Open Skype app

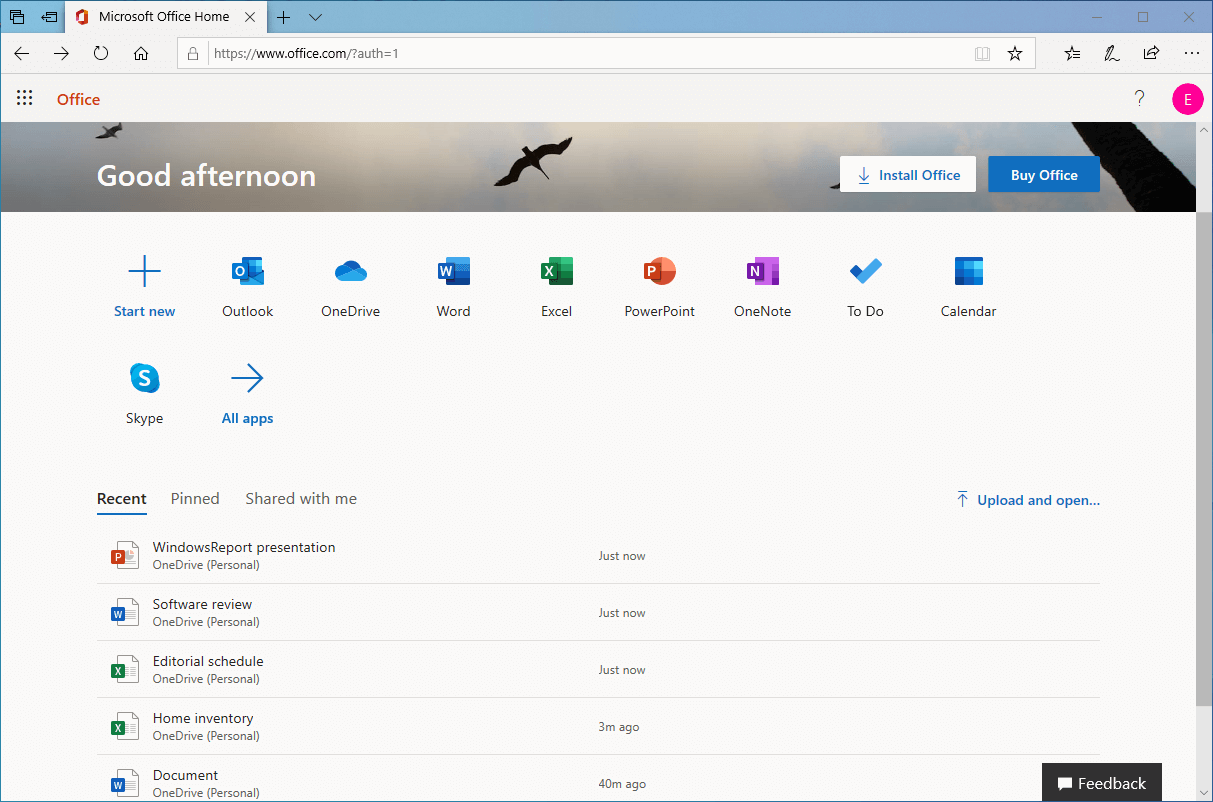[144, 393]
